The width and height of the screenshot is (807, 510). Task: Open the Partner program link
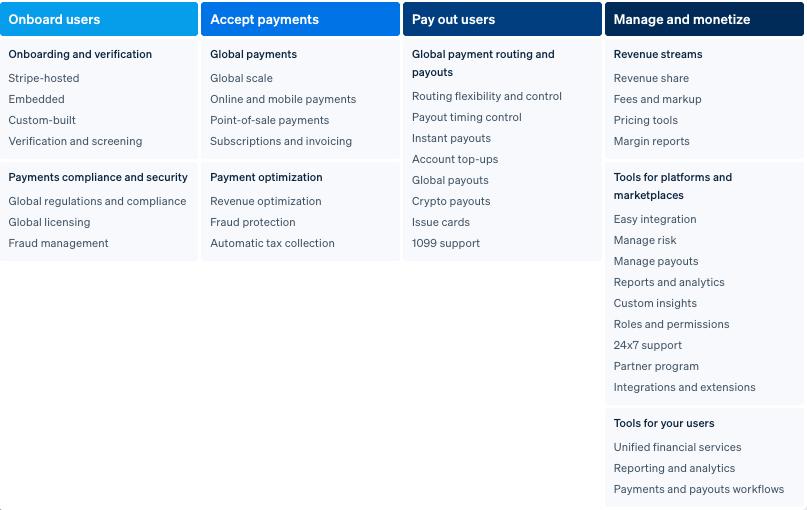(656, 366)
